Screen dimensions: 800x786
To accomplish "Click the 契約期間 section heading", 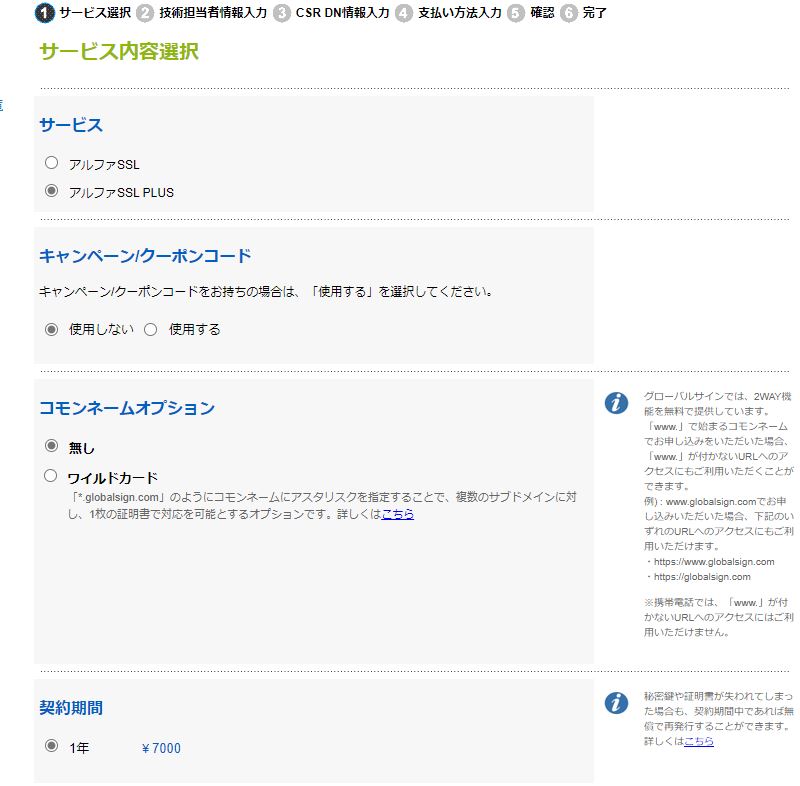I will point(71,707).
